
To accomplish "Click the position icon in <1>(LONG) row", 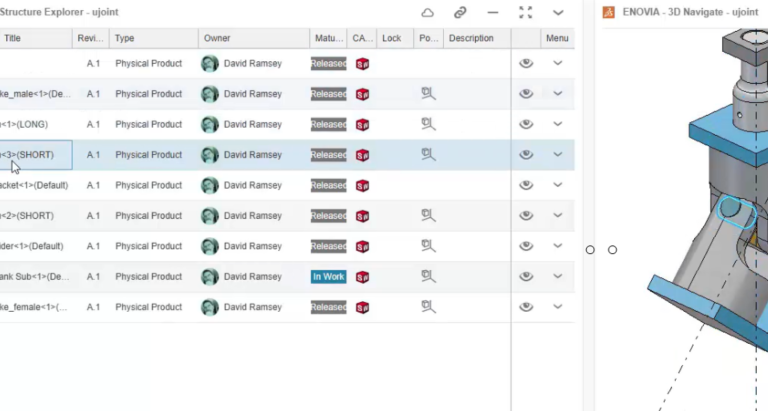I will (x=429, y=124).
